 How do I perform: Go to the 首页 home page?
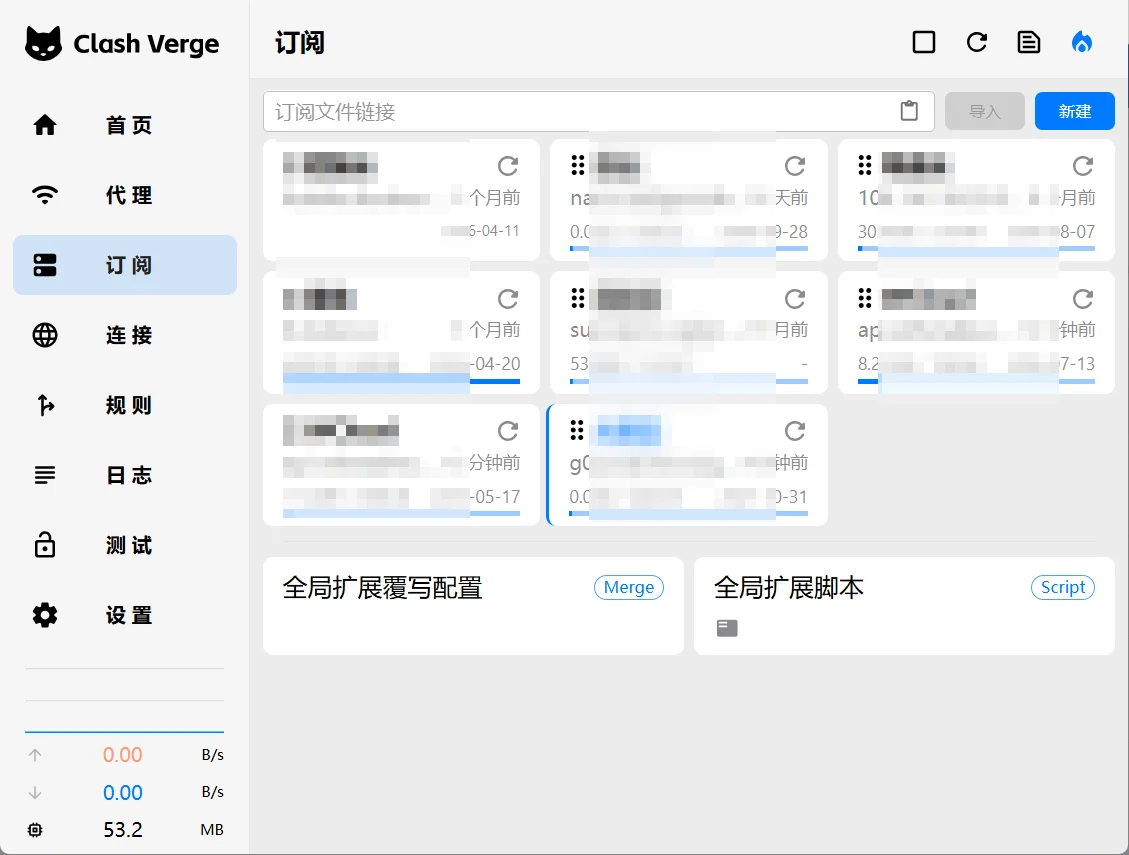[x=125, y=125]
